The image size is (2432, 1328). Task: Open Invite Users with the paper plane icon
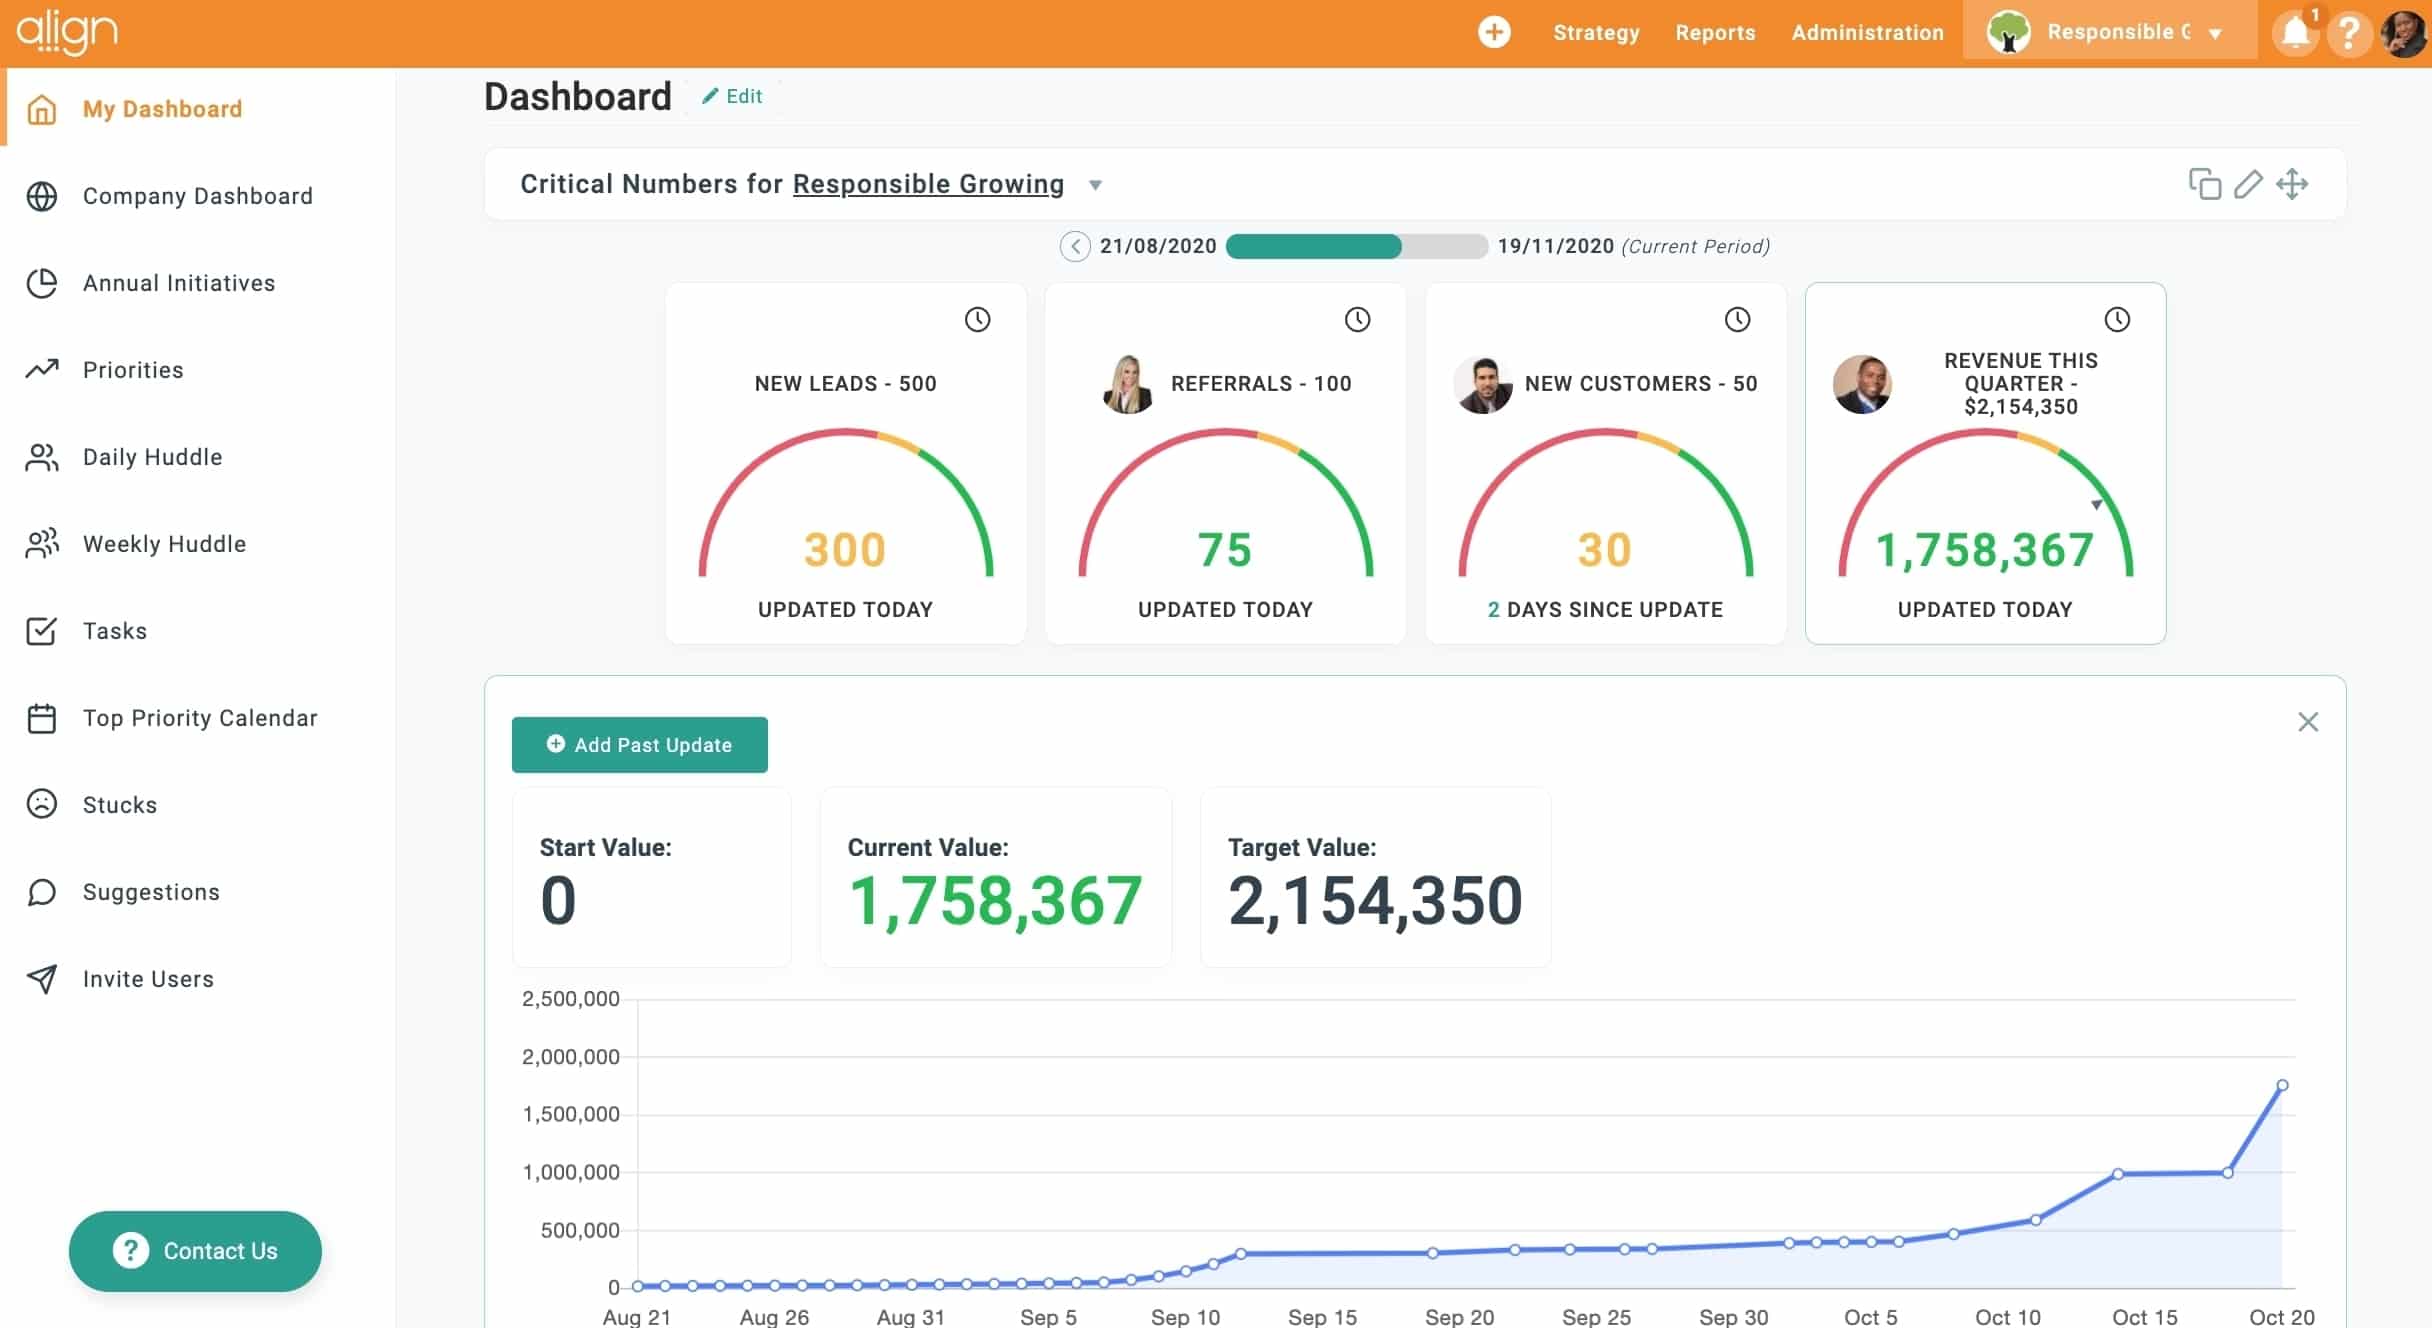click(42, 979)
